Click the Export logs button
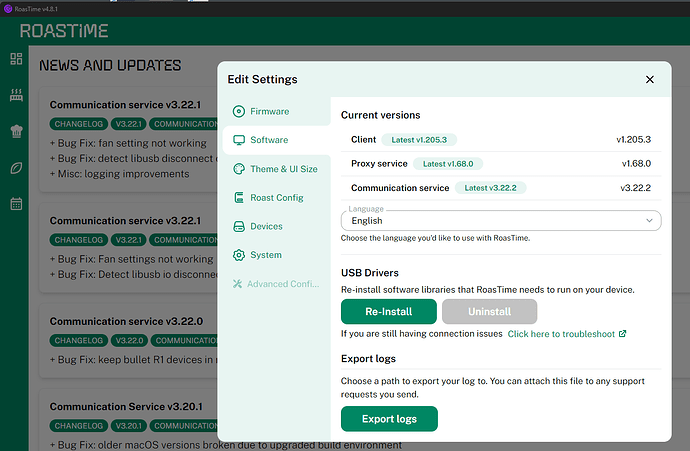 [x=389, y=419]
